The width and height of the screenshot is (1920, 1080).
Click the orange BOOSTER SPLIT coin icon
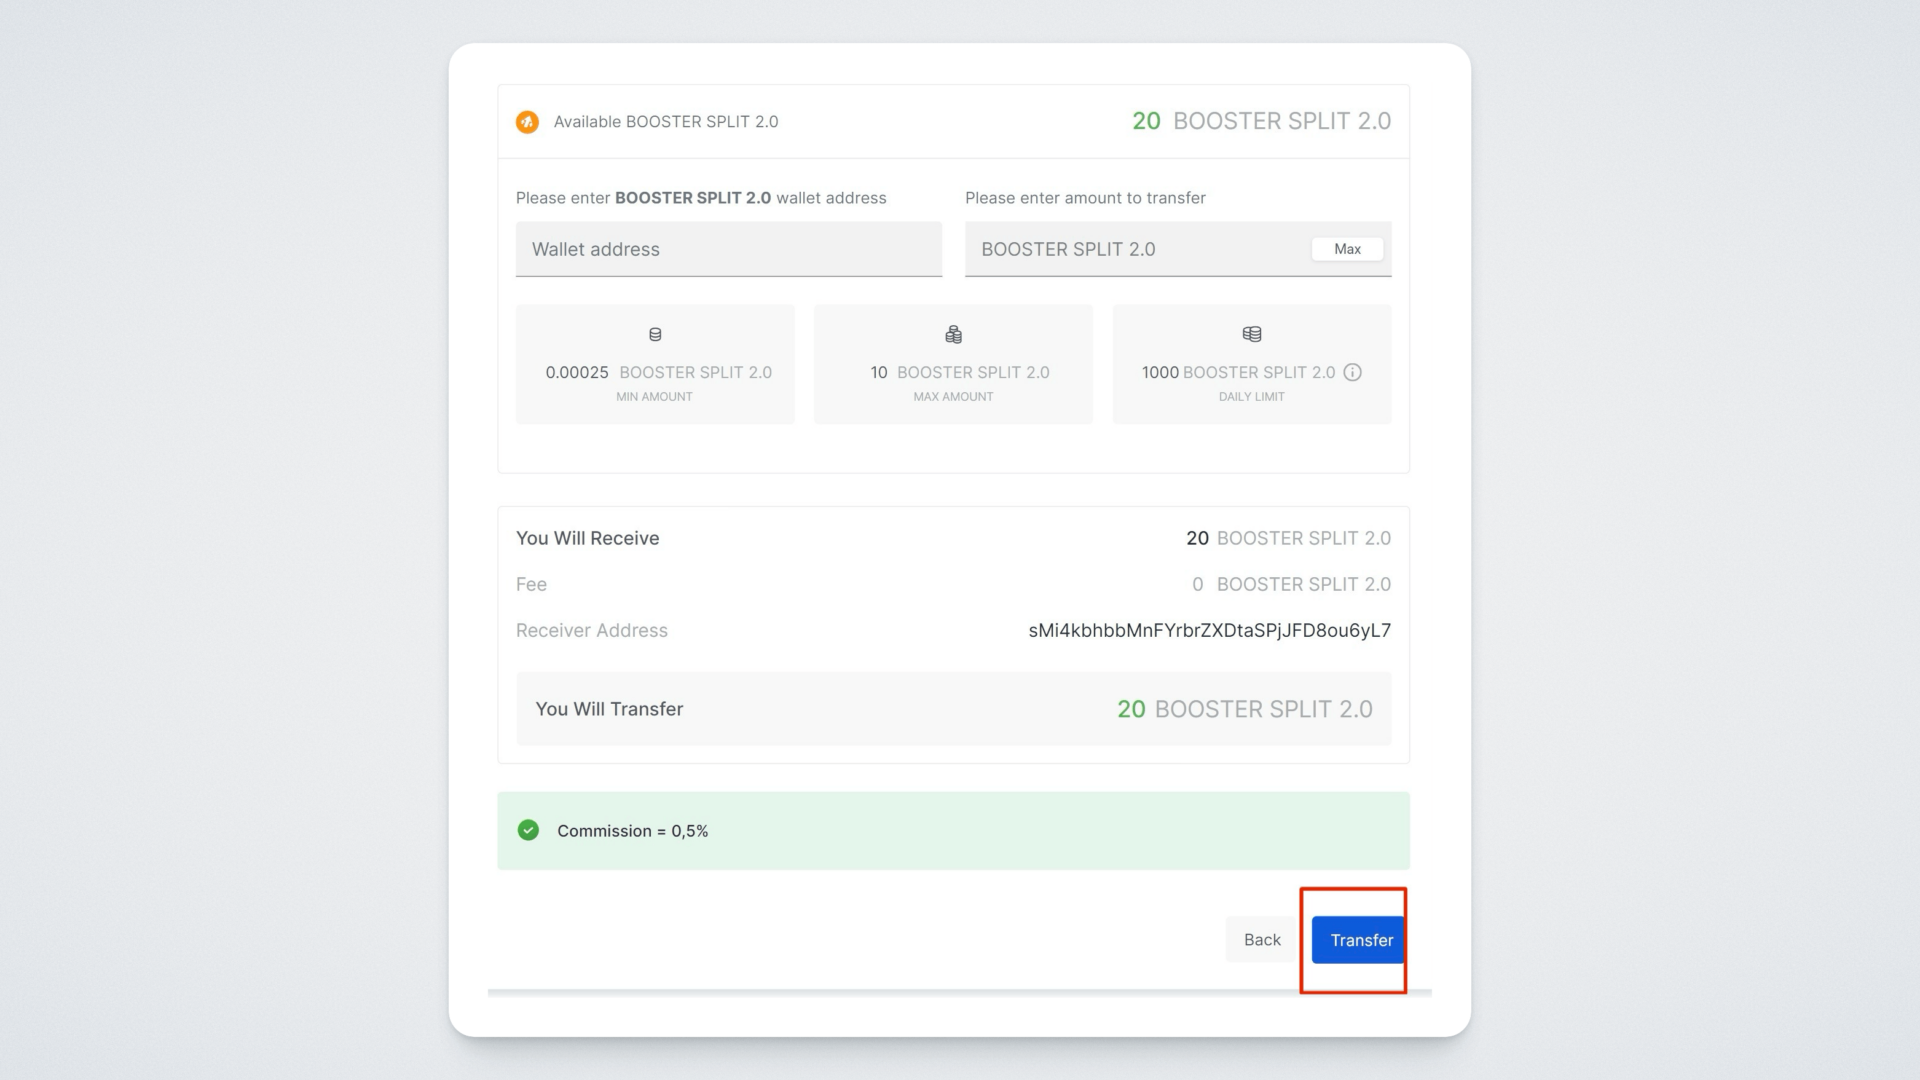pyautogui.click(x=527, y=122)
